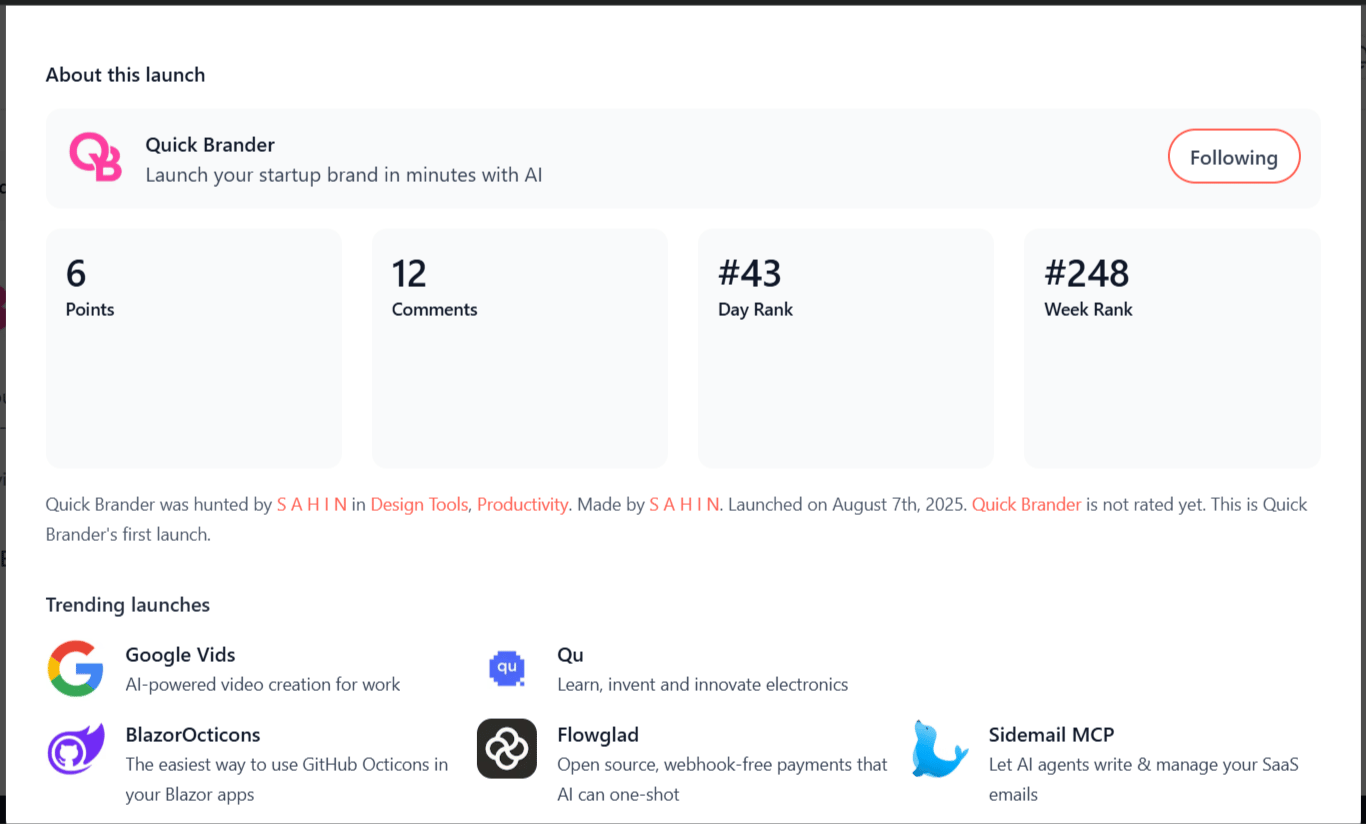Viewport: 1366px width, 824px height.
Task: Click the Quick Brander heading in launch card
Action: (x=210, y=145)
